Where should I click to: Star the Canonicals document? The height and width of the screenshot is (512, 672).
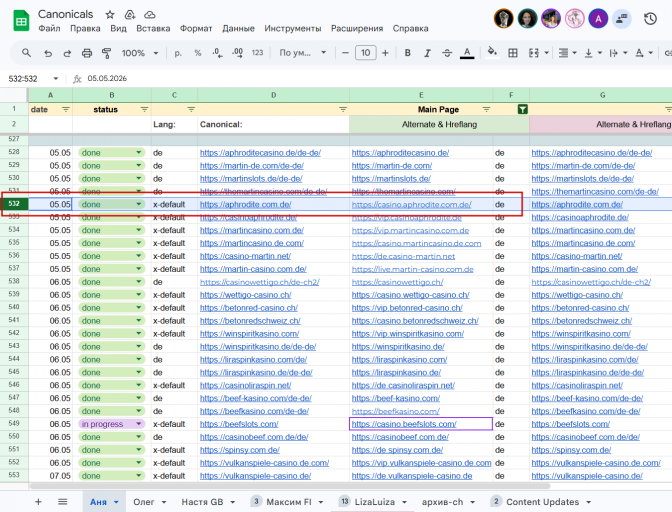coord(110,15)
